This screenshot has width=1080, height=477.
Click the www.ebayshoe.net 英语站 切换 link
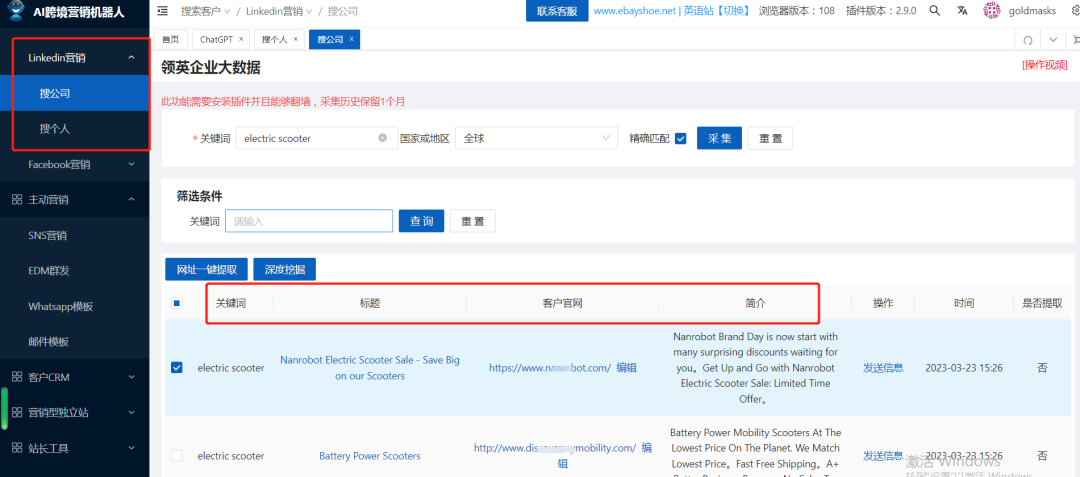tap(672, 10)
